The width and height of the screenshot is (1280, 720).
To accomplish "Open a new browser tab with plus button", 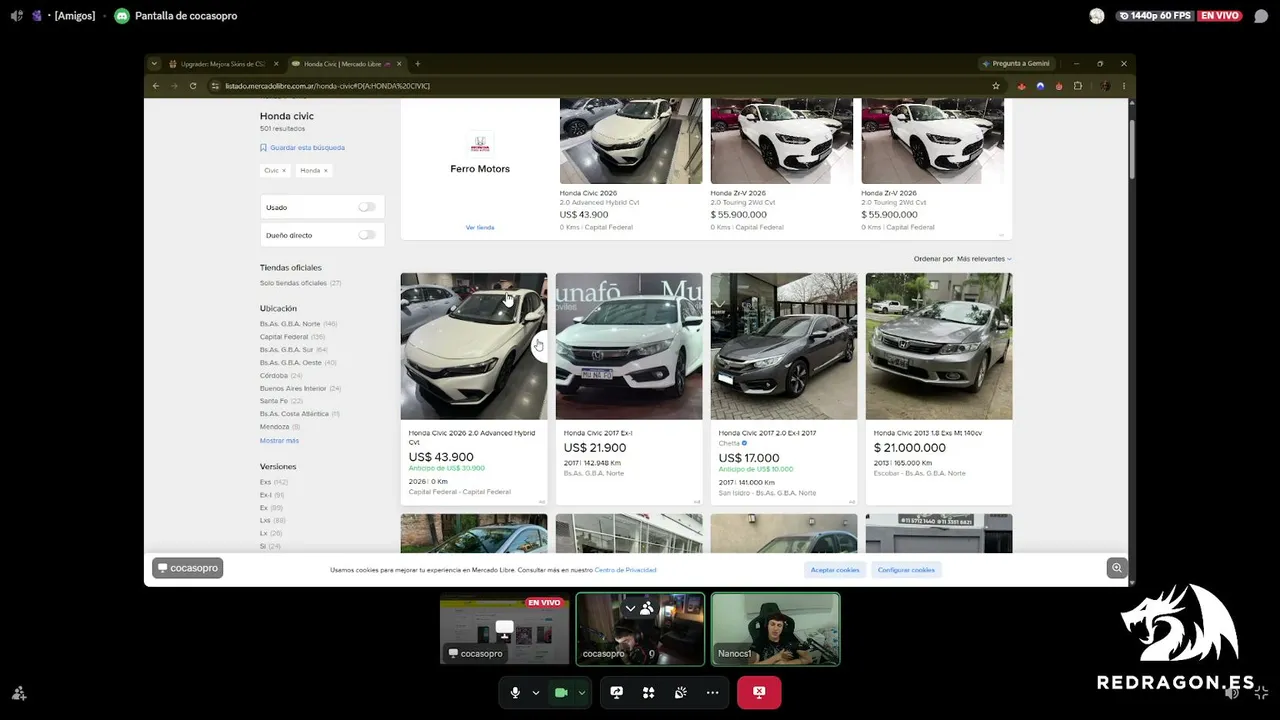I will coord(417,64).
